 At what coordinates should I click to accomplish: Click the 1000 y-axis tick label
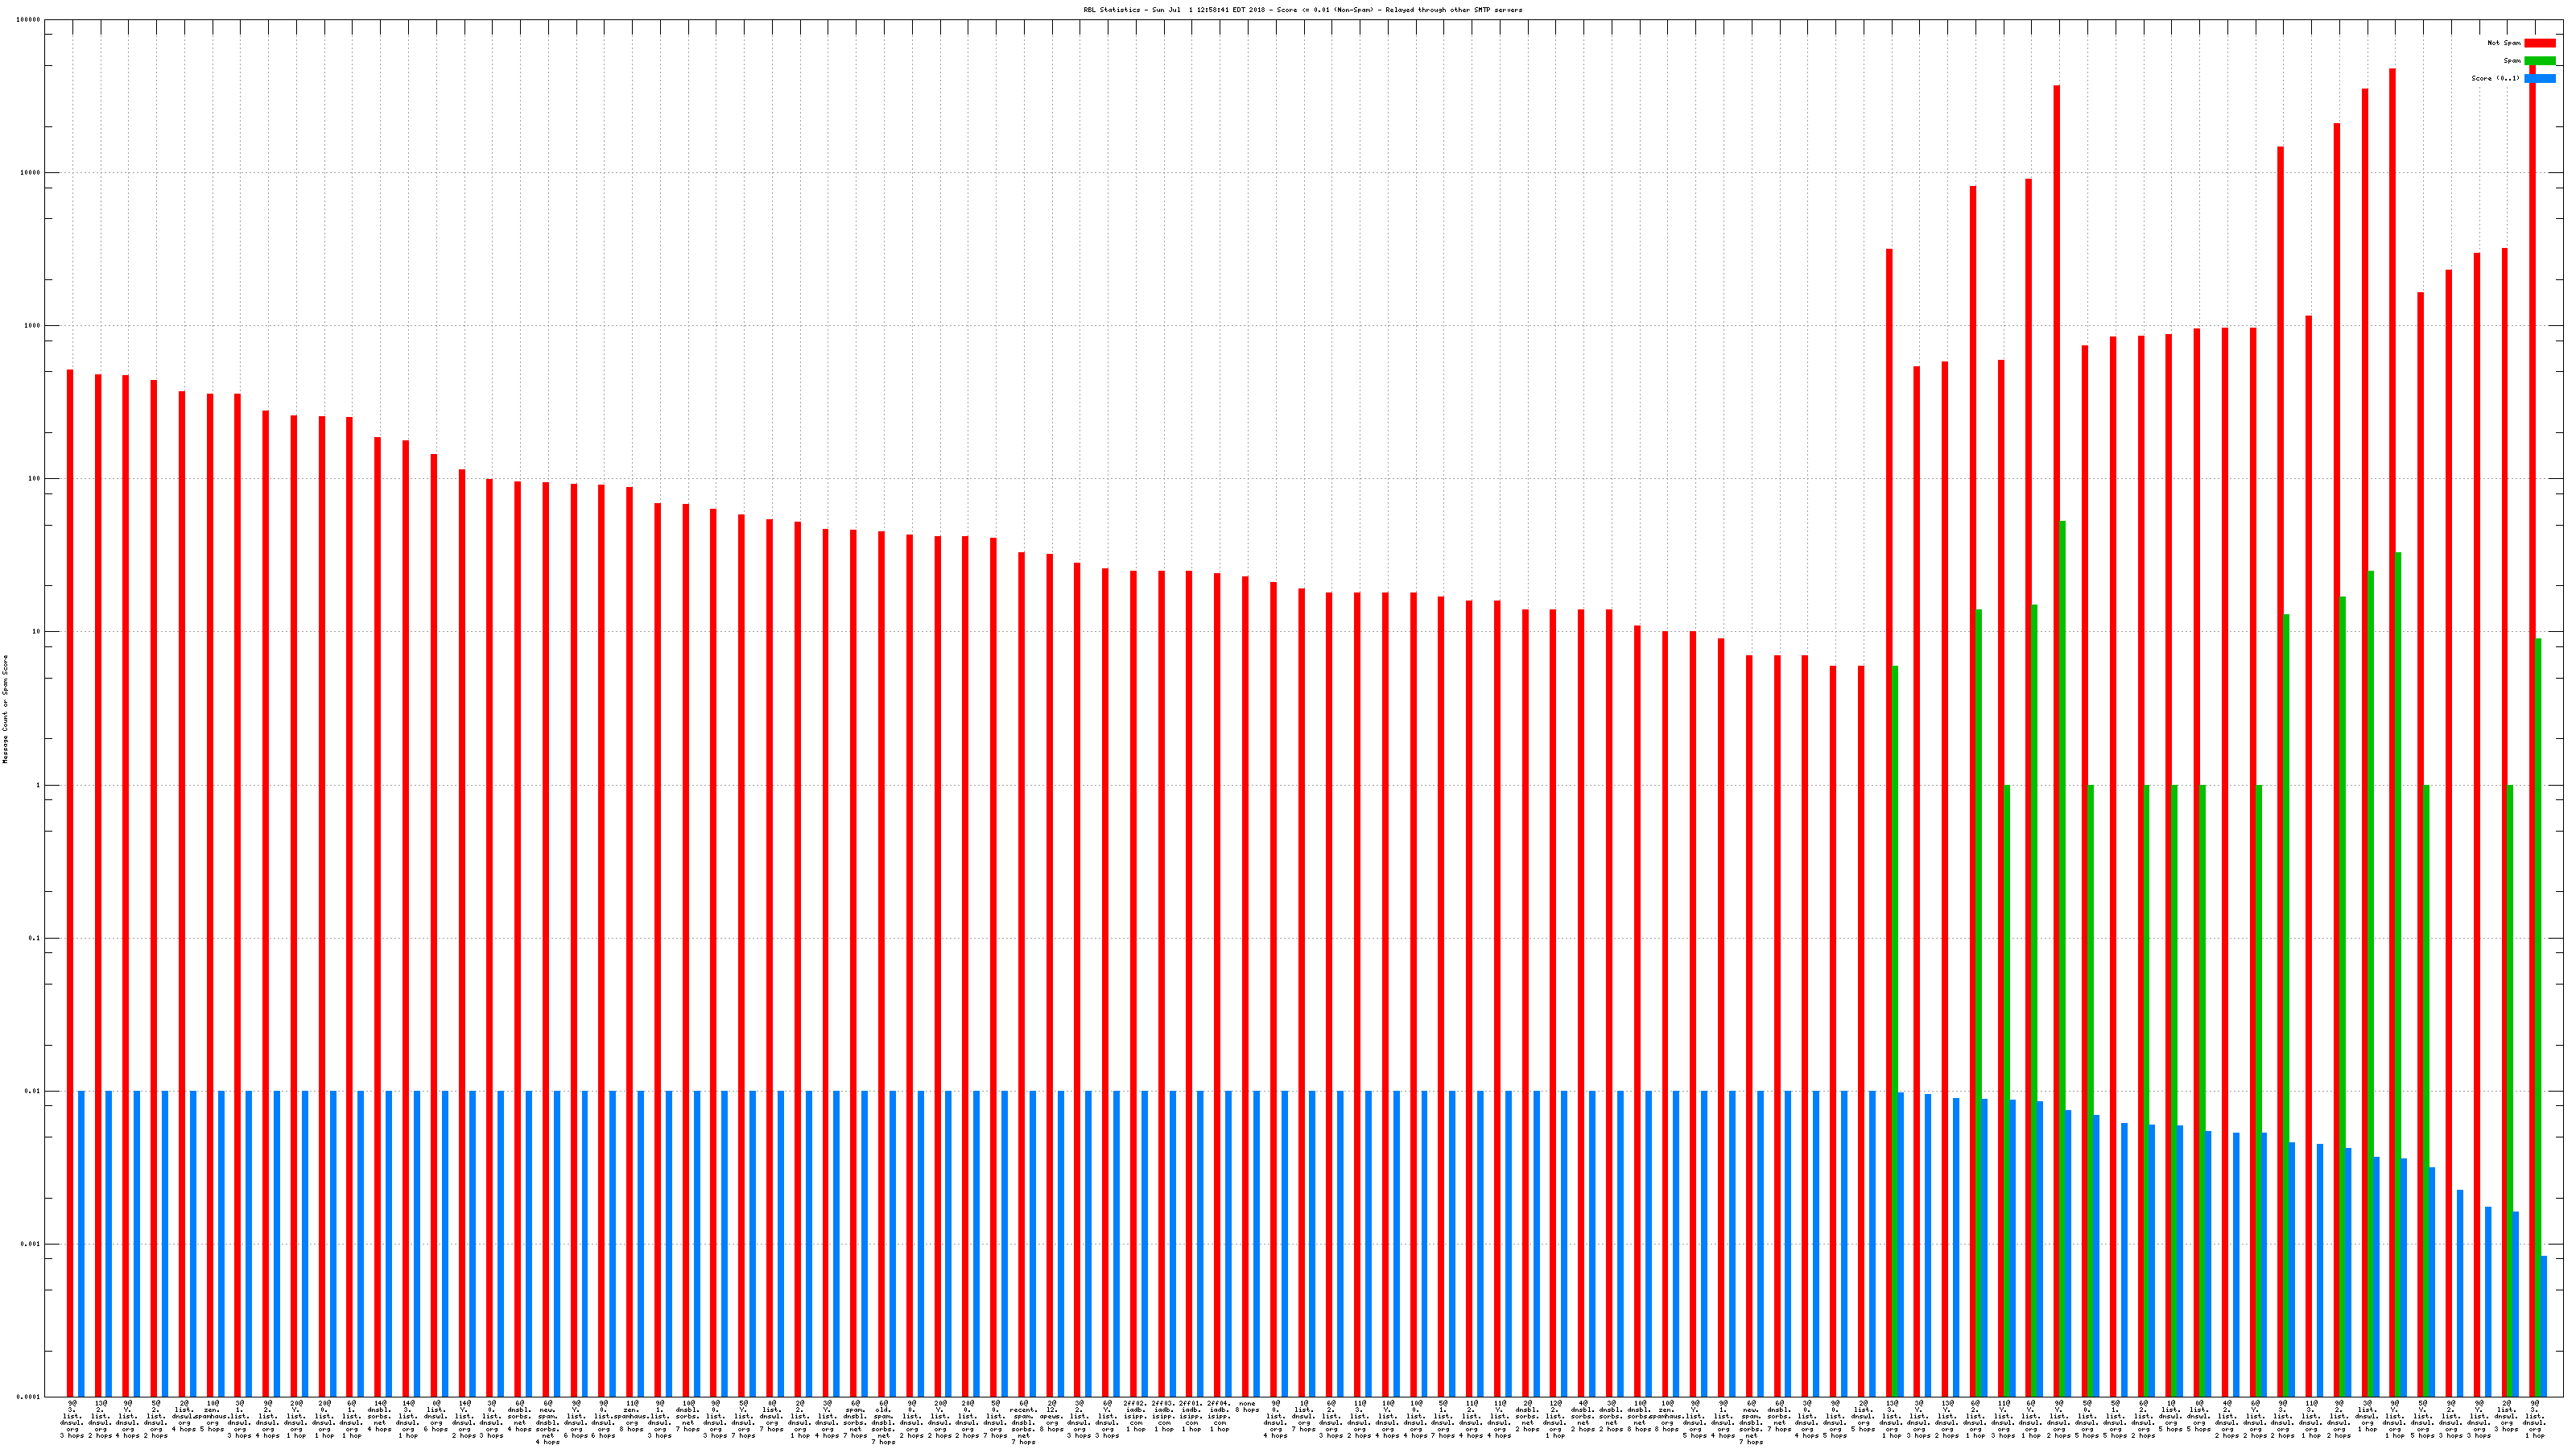pyautogui.click(x=33, y=326)
